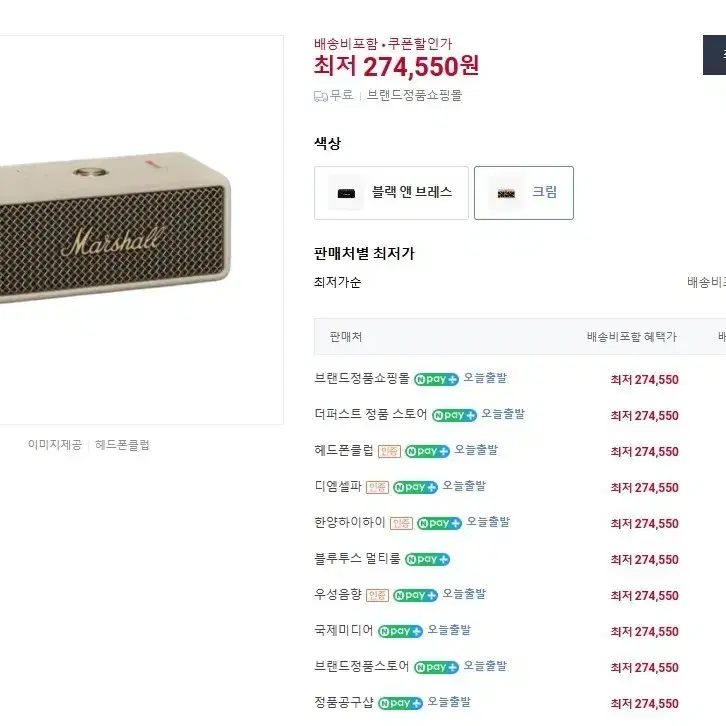726x726 pixels.
Task: Click the free-shipping truck icon under the price
Action: (321, 96)
